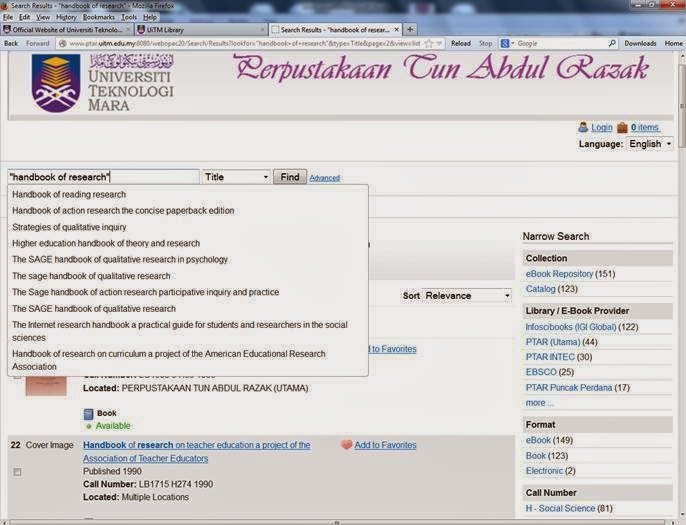The height and width of the screenshot is (525, 686).
Task: Click the blue Book format icon
Action: [88, 413]
